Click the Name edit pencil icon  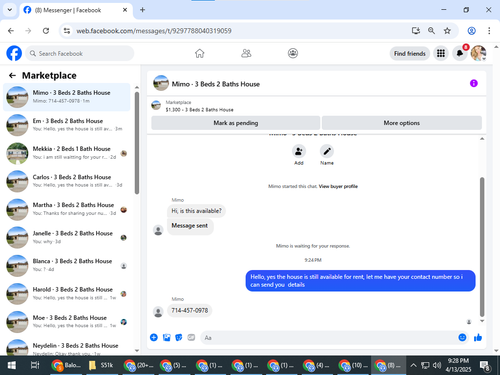point(327,151)
